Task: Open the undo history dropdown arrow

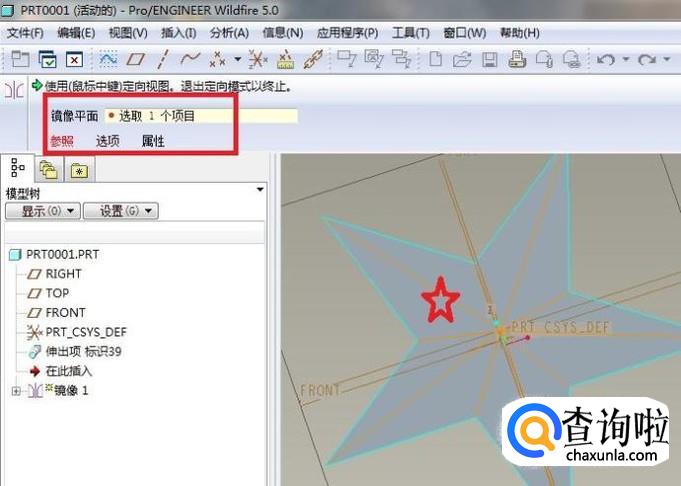Action: click(626, 59)
